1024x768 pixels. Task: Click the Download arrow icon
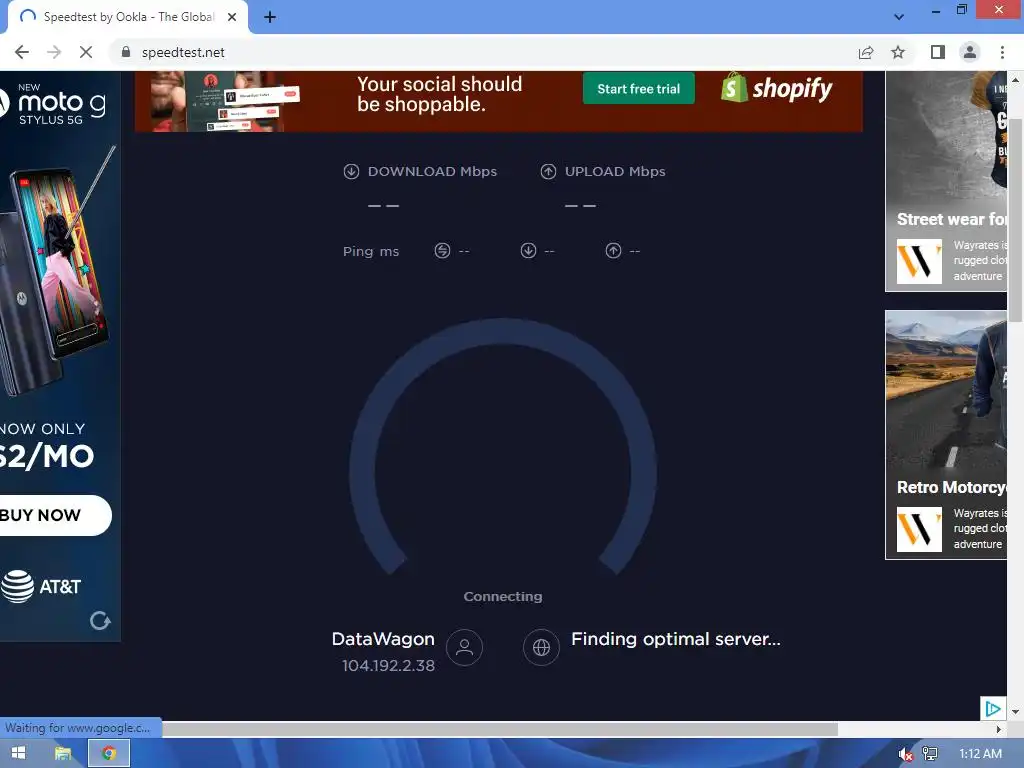pyautogui.click(x=351, y=171)
